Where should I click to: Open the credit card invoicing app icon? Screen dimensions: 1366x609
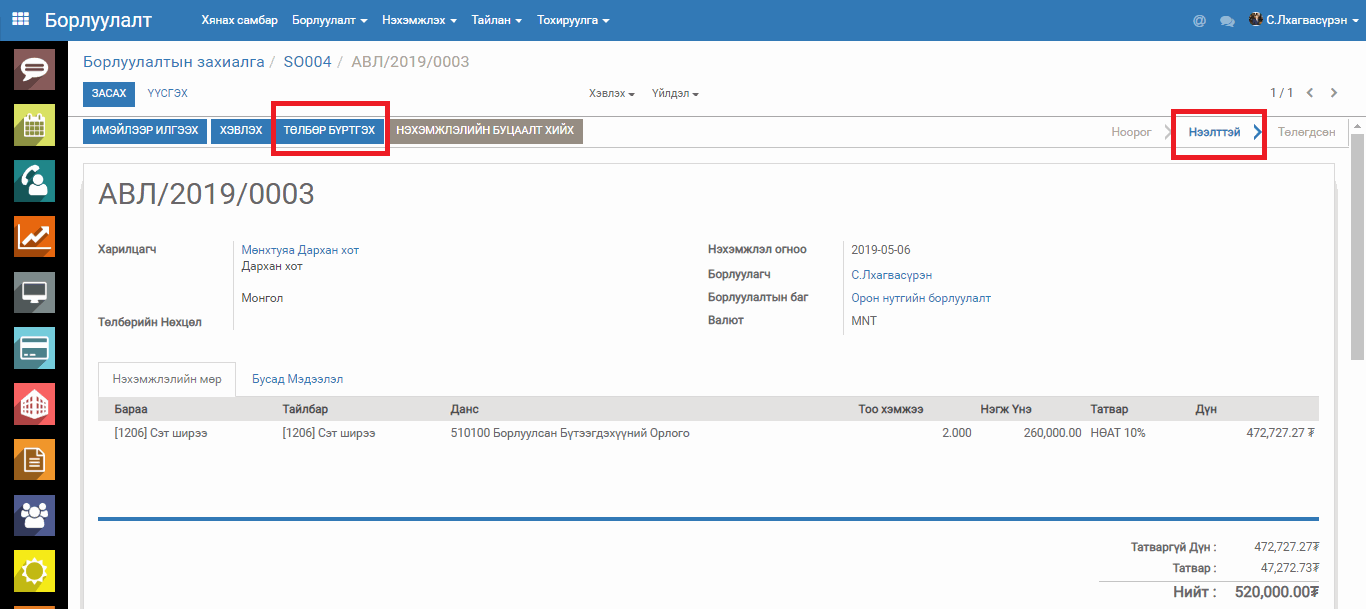[33, 348]
